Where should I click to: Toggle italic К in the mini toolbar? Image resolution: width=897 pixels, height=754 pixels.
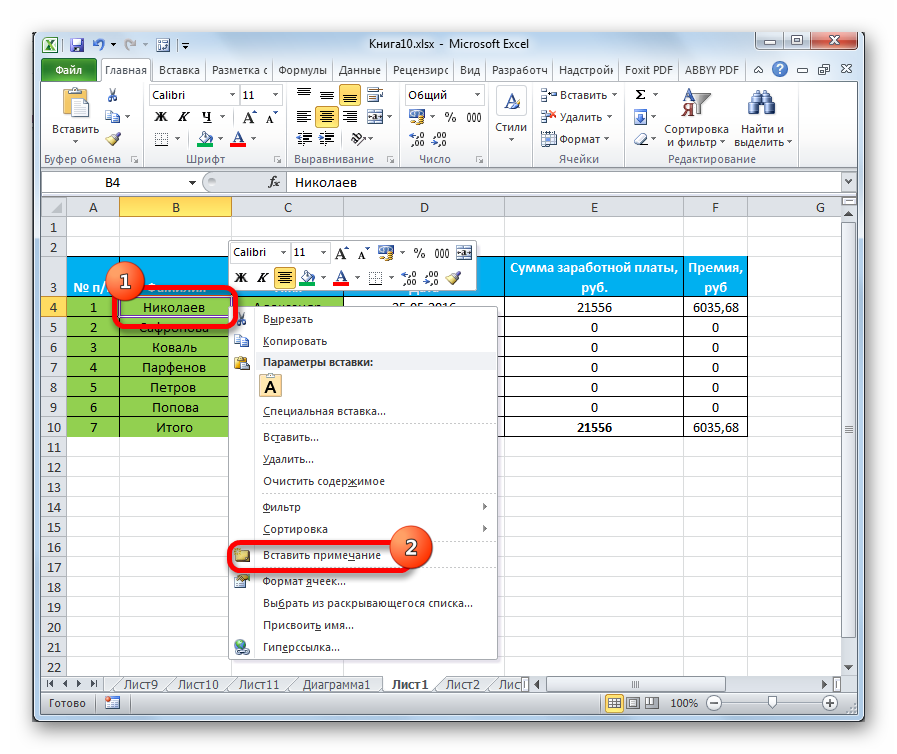263,278
